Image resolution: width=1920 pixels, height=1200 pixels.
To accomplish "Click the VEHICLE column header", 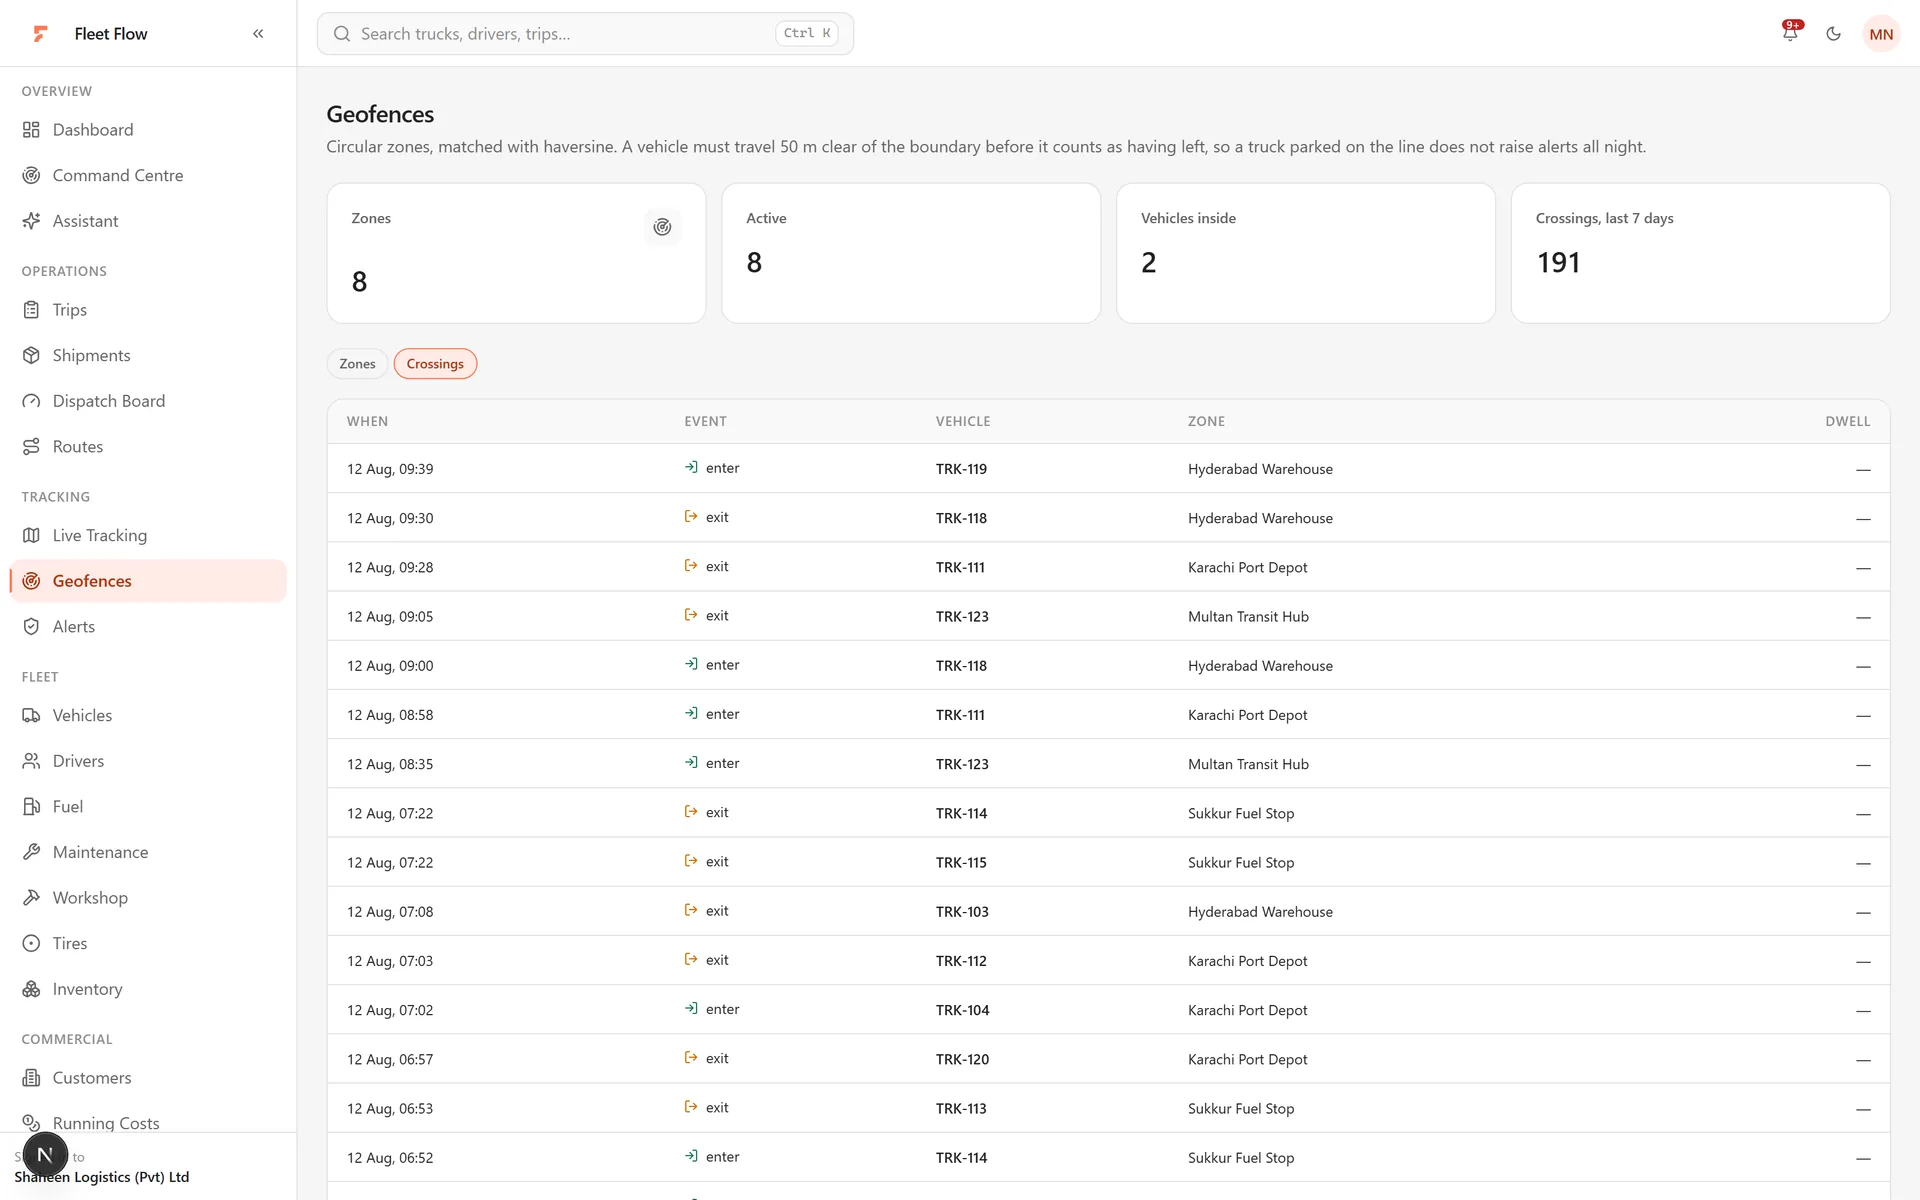I will point(963,422).
